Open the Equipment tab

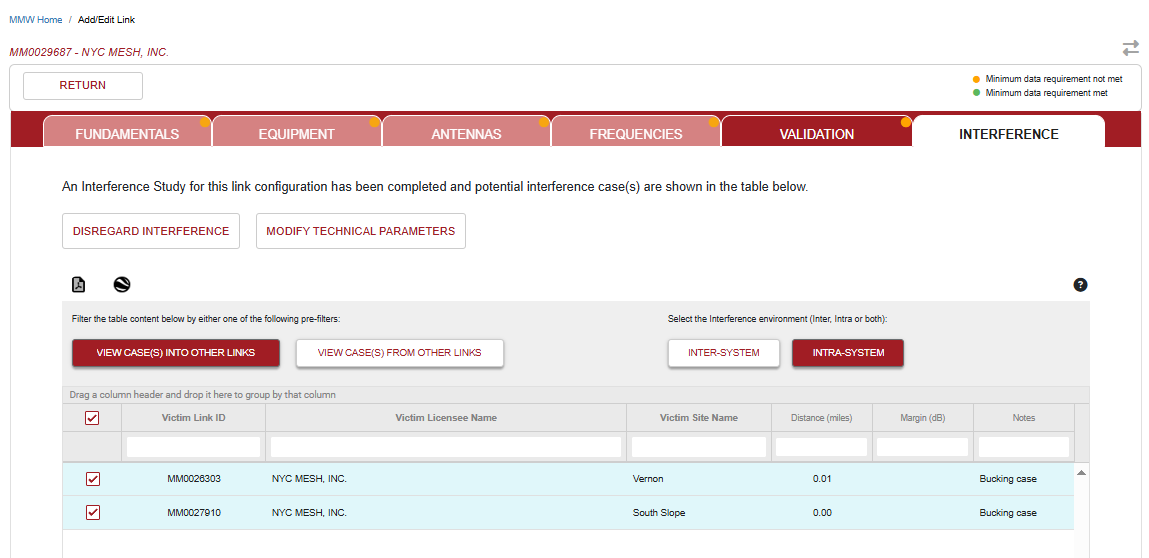pyautogui.click(x=296, y=134)
